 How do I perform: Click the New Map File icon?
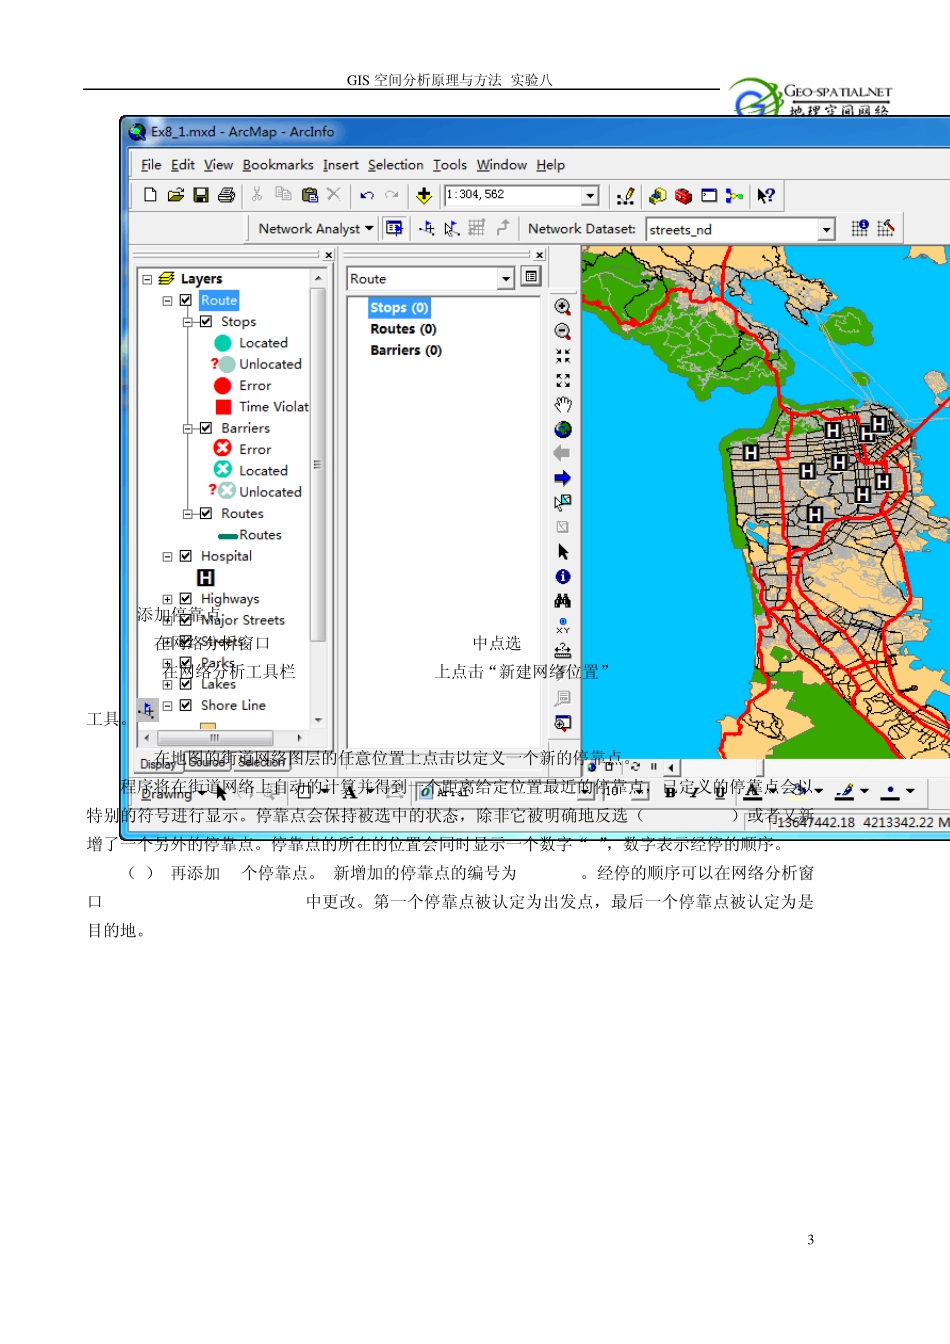point(150,195)
